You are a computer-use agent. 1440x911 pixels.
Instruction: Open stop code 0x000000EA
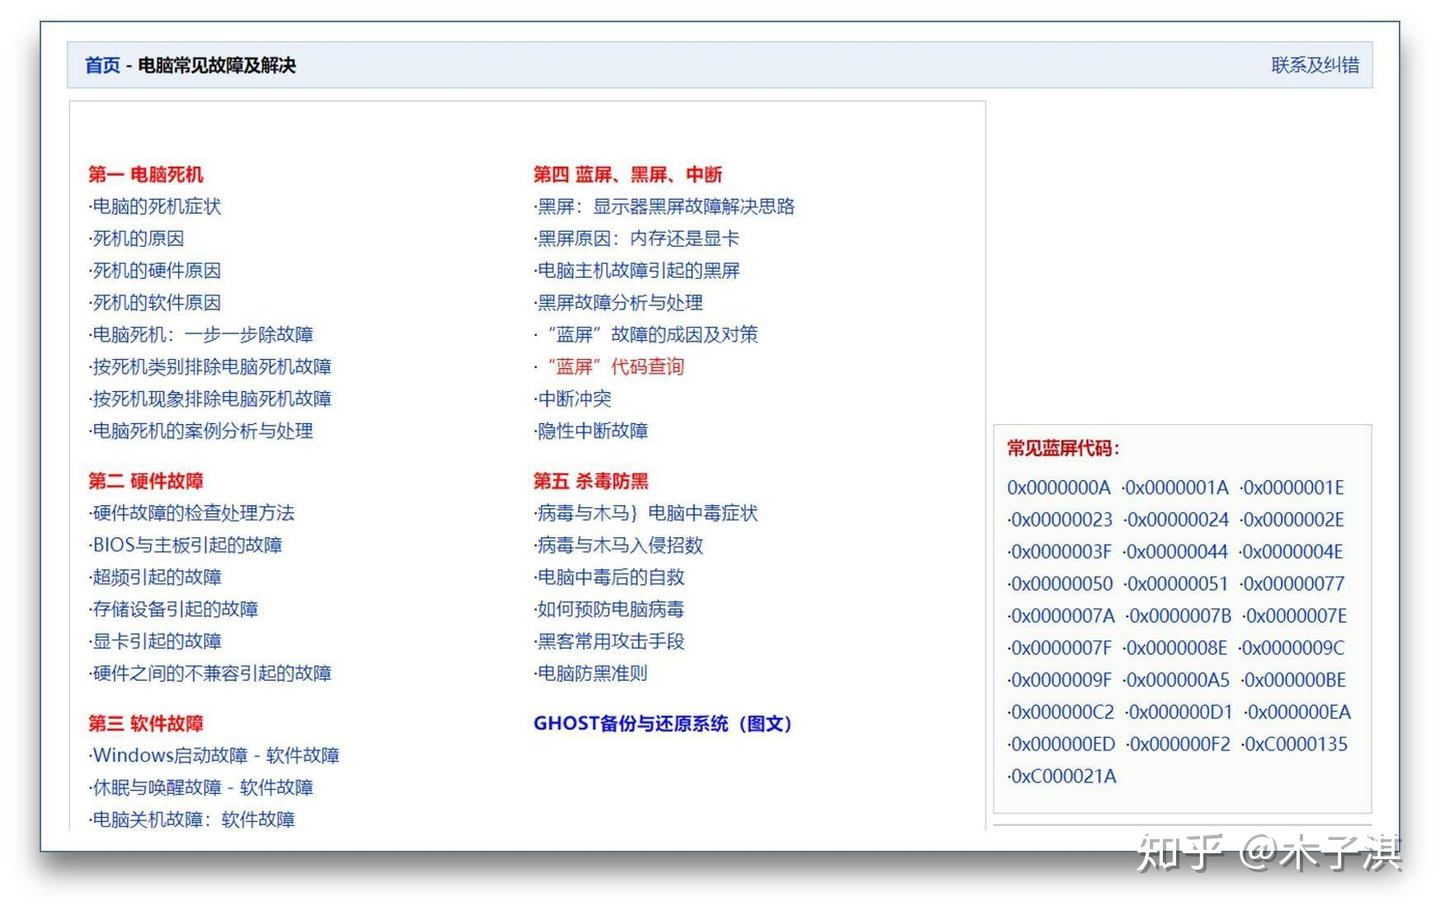(1299, 711)
